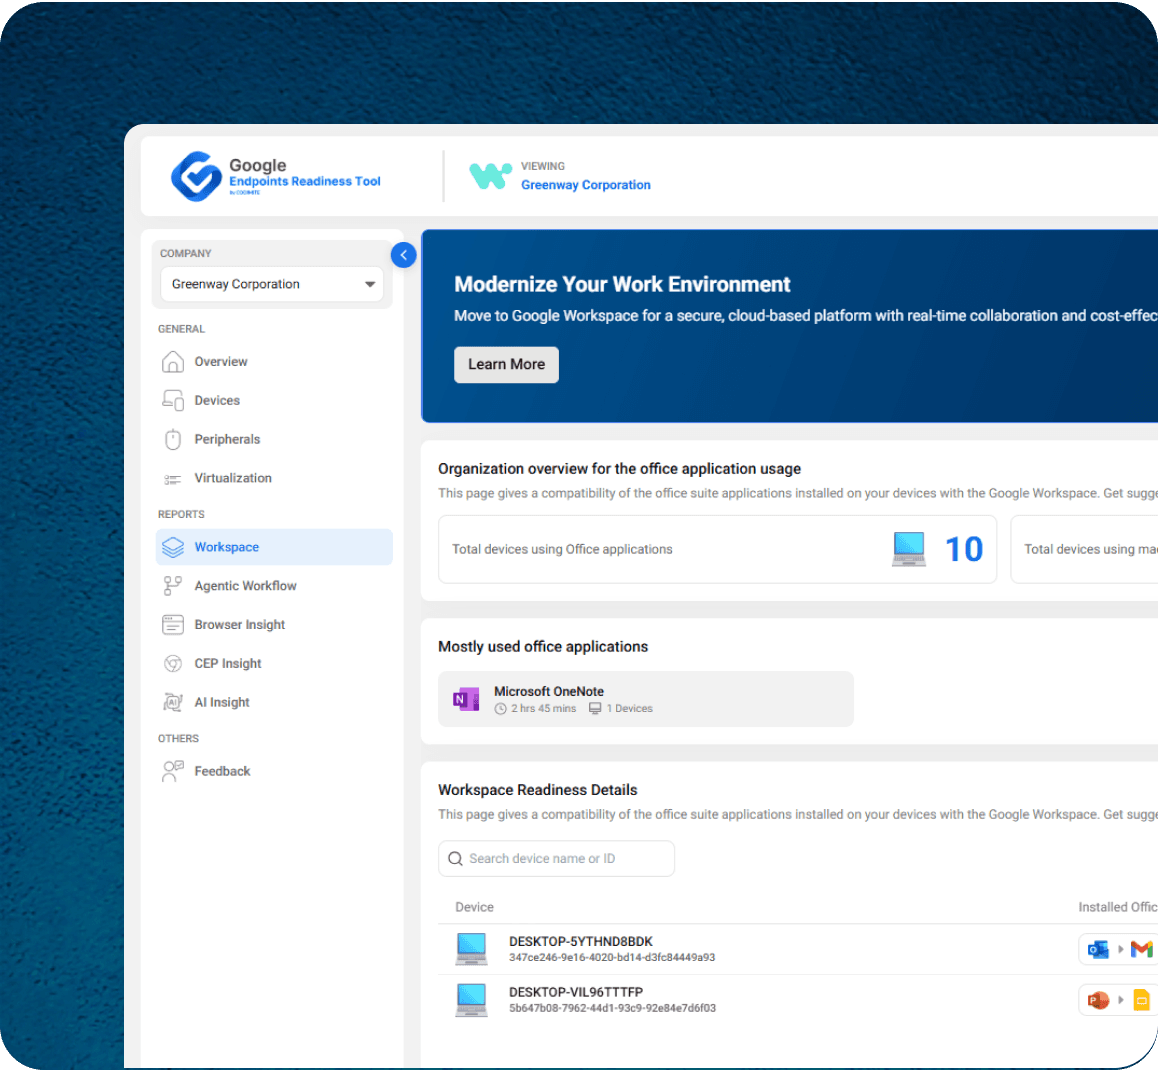Open the Greenway Corporation company dropdown
Screen dimensions: 1158x1070
coord(272,284)
